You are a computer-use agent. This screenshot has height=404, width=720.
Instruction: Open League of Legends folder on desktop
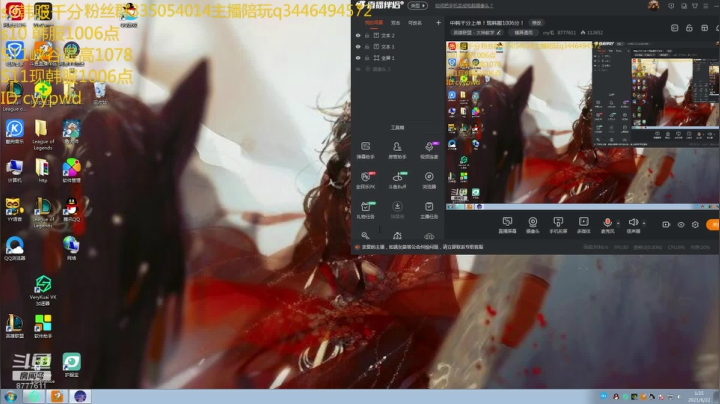click(x=42, y=135)
